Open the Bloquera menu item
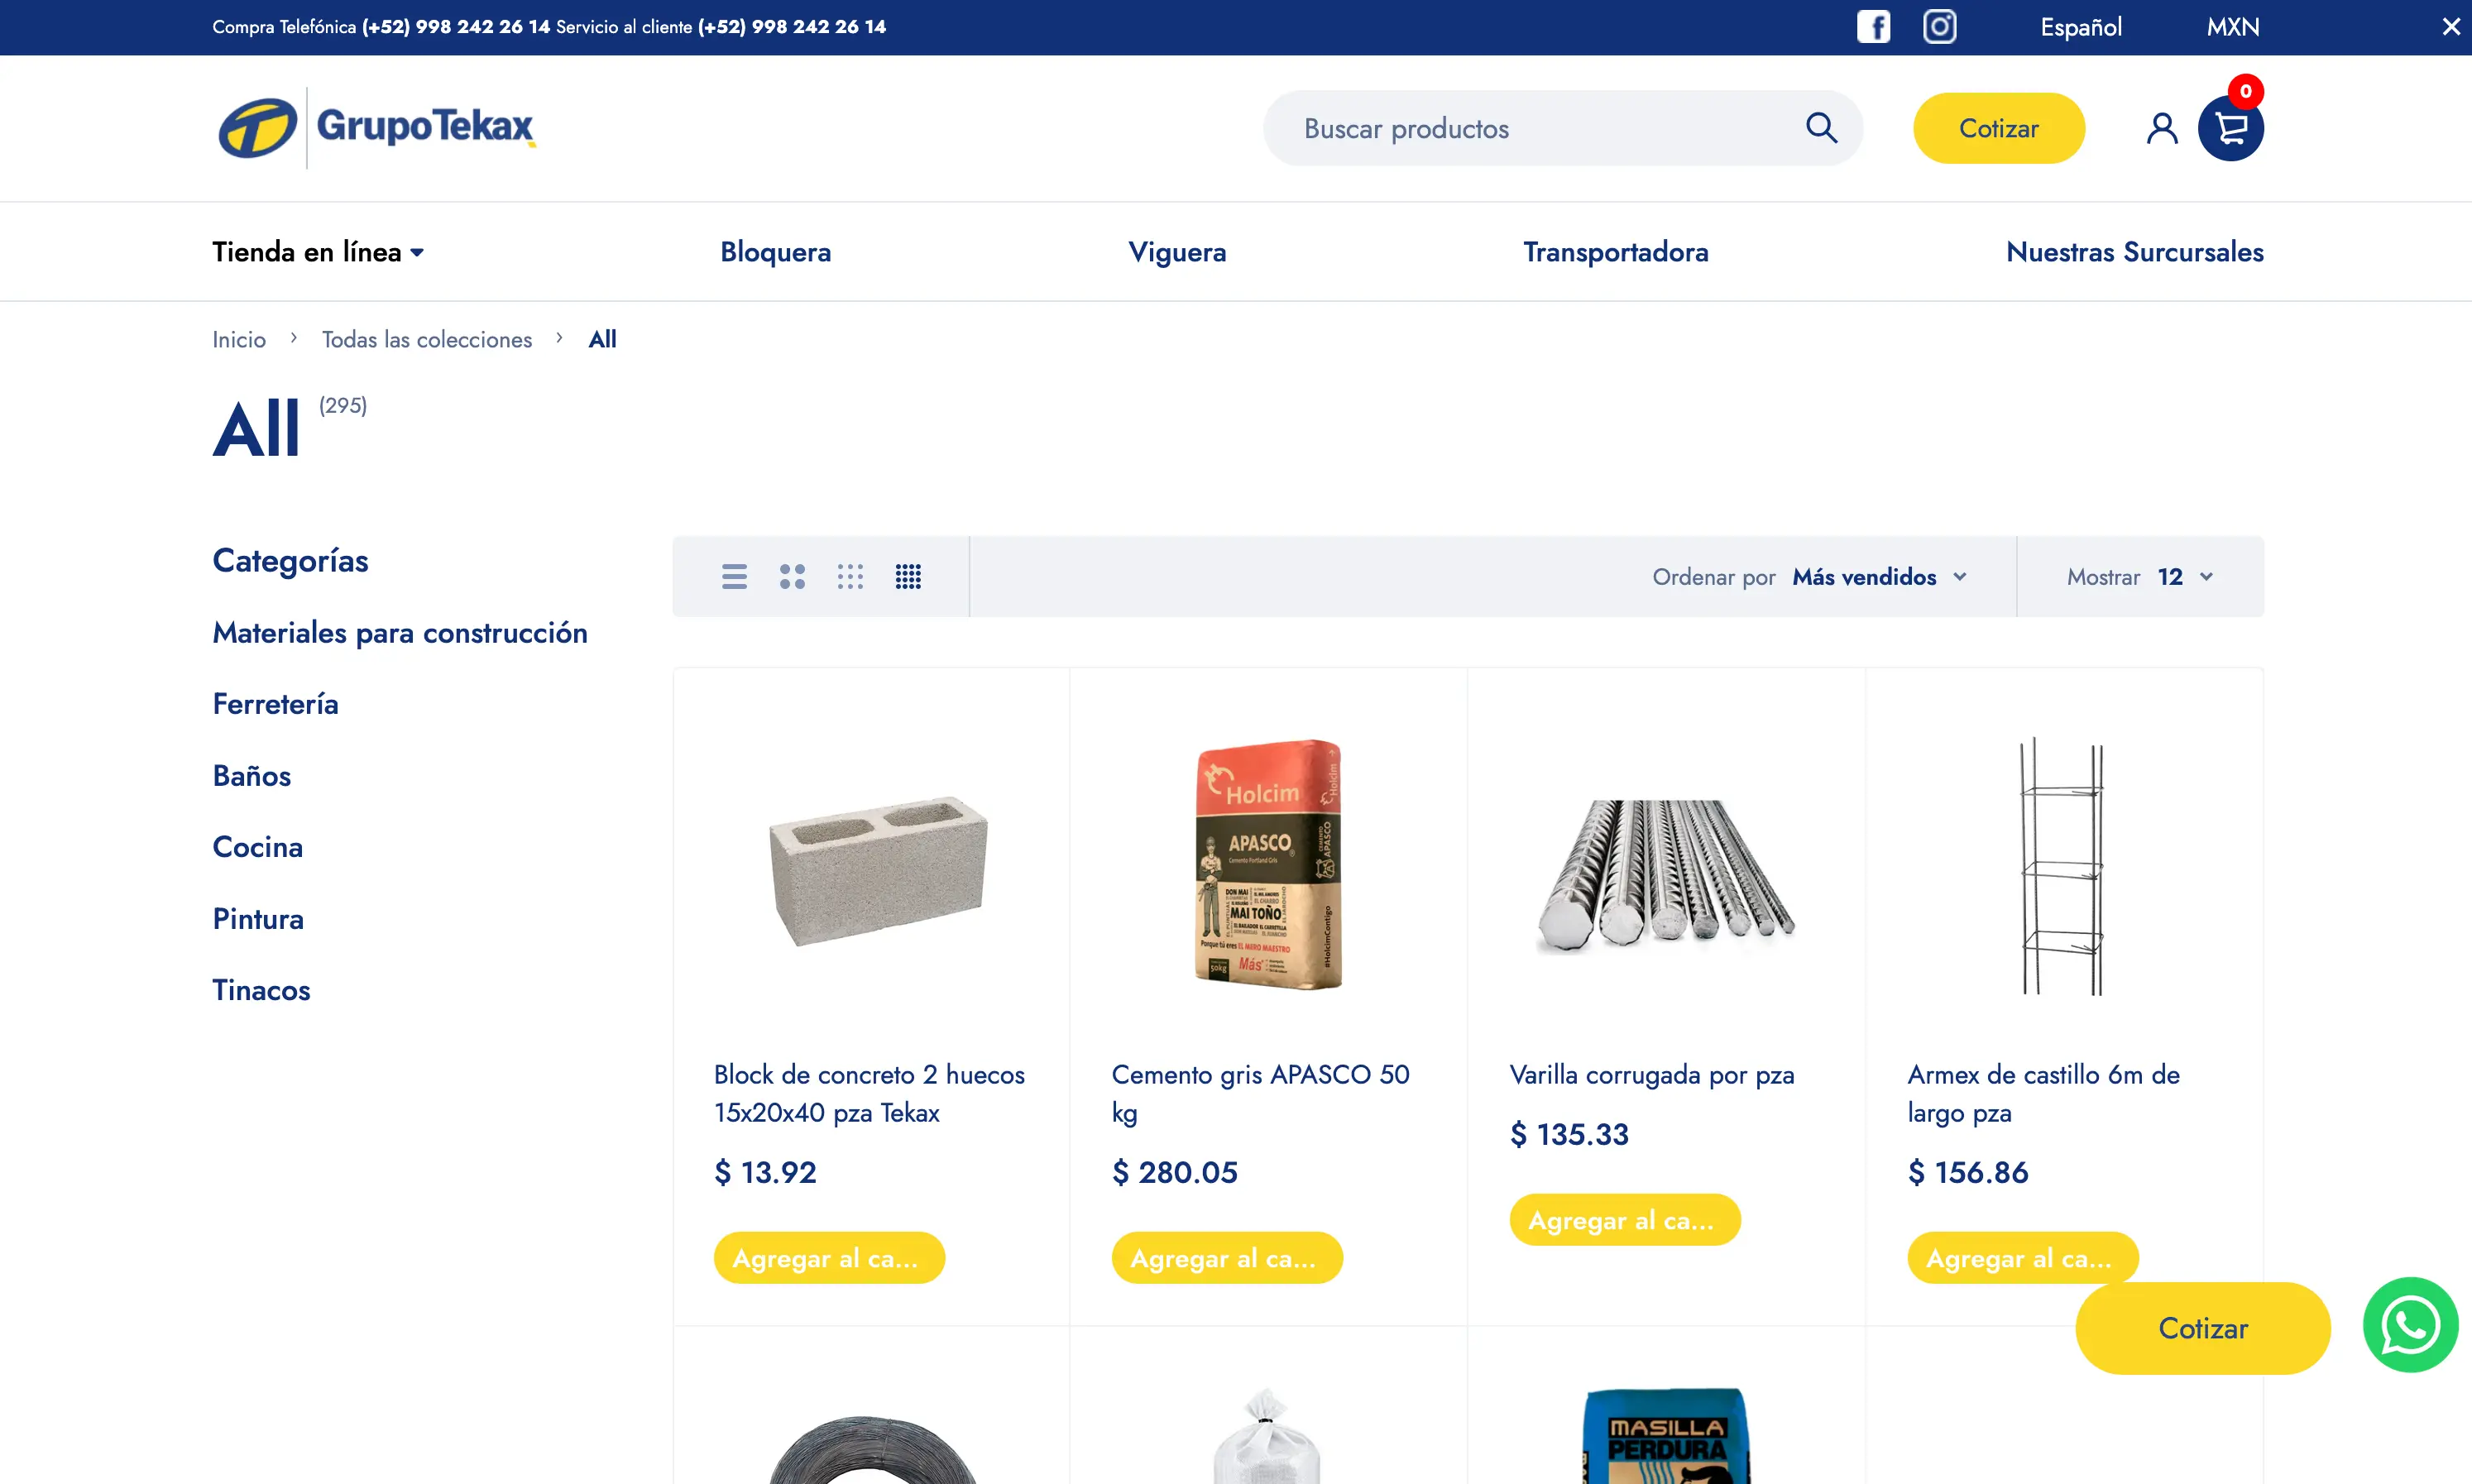This screenshot has height=1484, width=2472. 775,252
